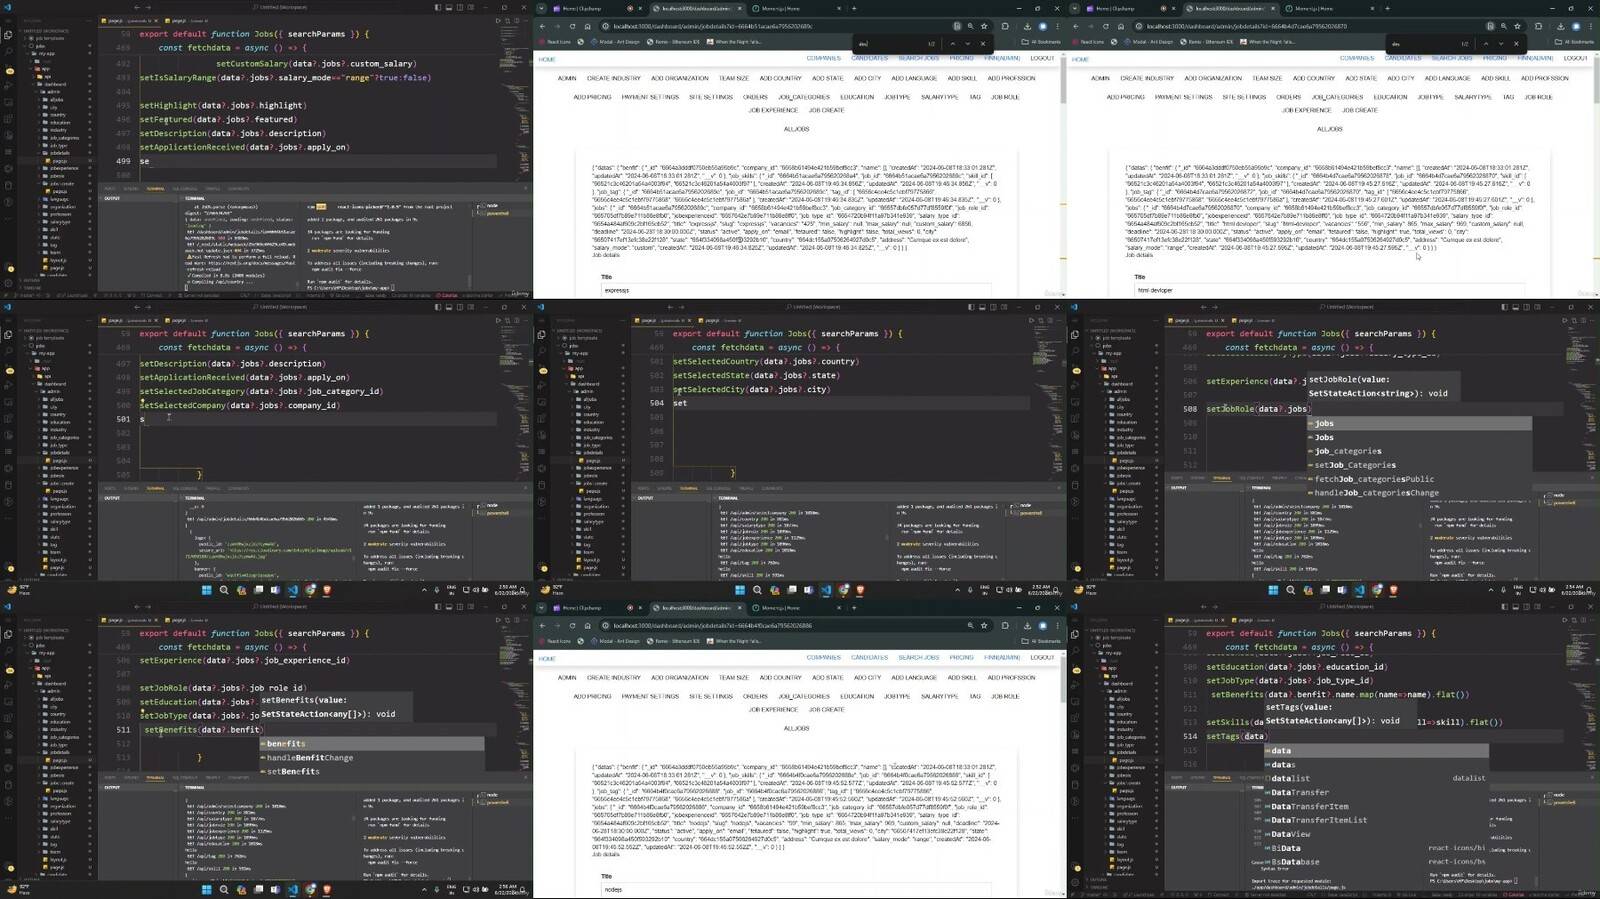Viewport: 1600px width, 899px height.
Task: Click JOB CREATE in the expressjs job browser
Action: pyautogui.click(x=826, y=110)
